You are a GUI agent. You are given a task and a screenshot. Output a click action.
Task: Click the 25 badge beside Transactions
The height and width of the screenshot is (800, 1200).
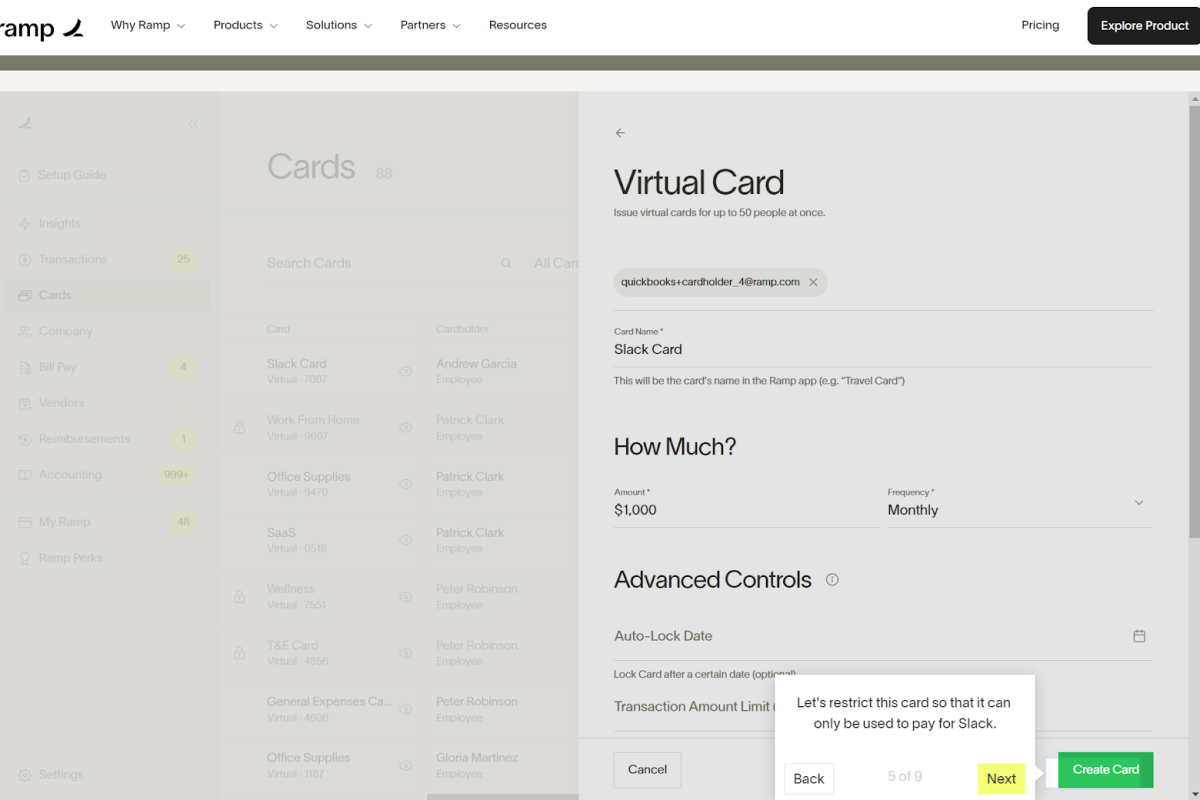click(183, 260)
